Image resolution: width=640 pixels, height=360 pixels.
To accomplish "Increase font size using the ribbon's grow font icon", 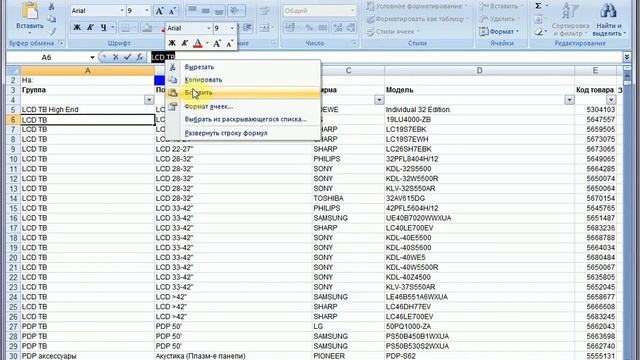I will point(160,11).
